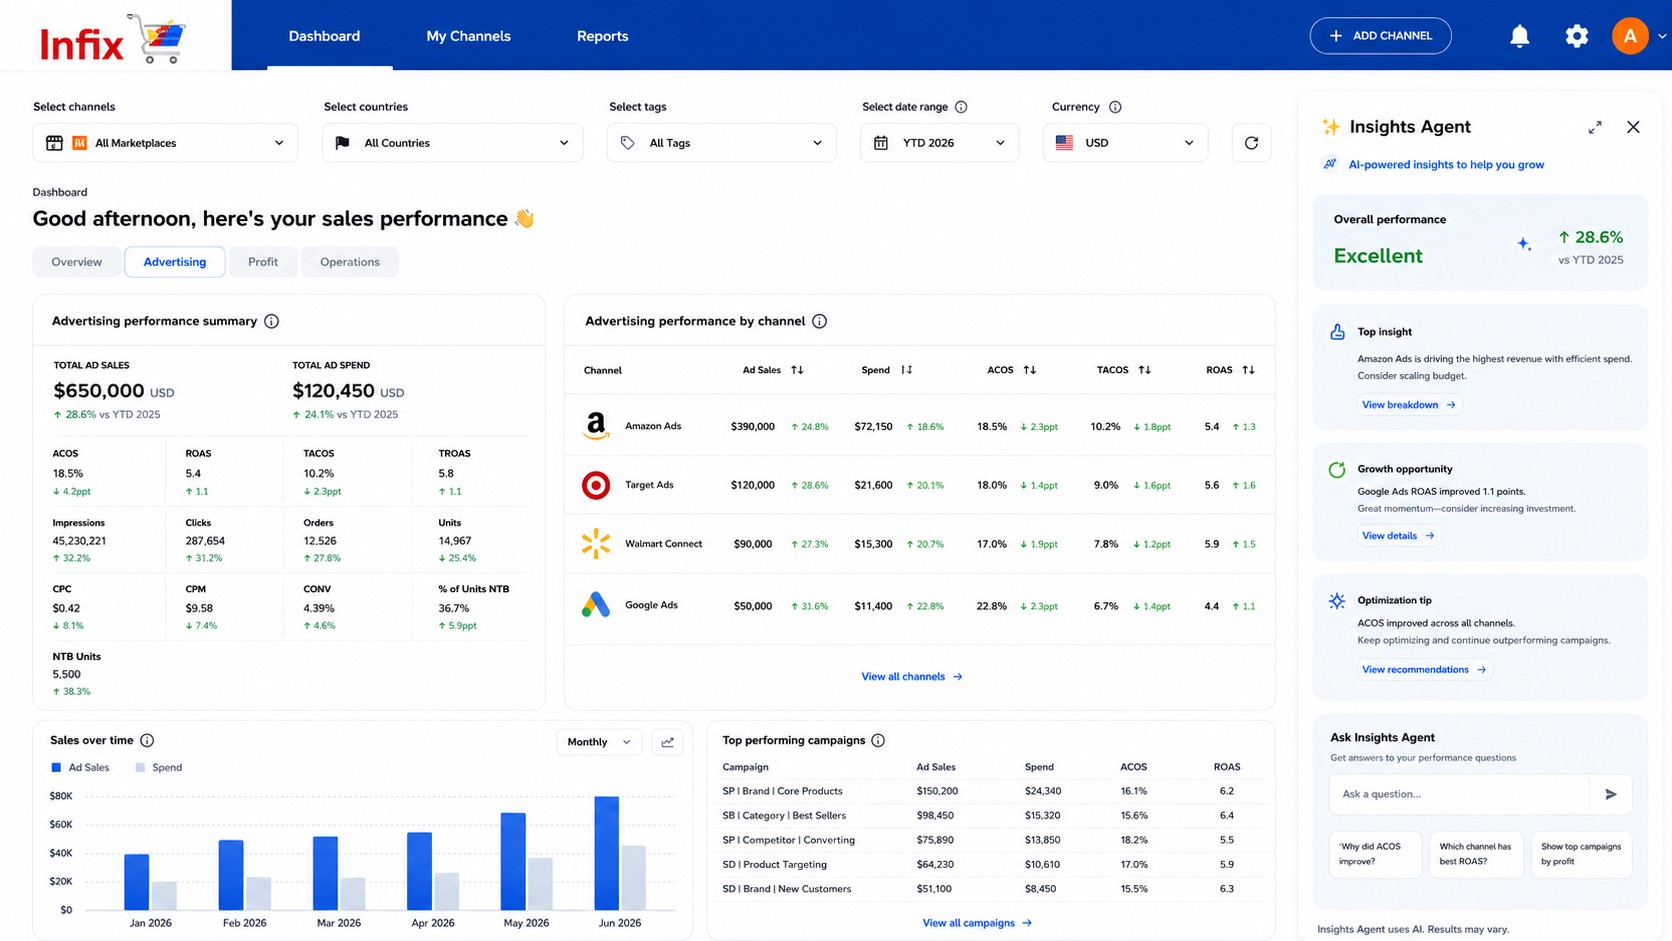This screenshot has height=941, width=1672.
Task: Open the USD currency dropdown
Action: pos(1125,143)
